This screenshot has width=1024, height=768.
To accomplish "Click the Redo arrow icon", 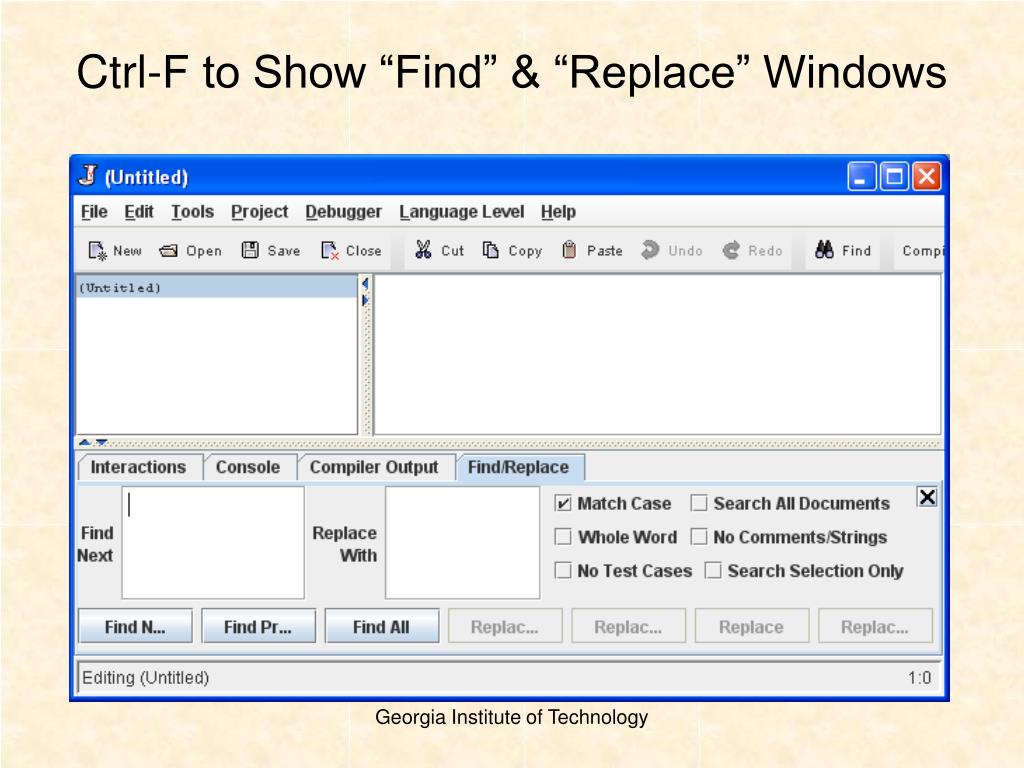I will click(731, 250).
